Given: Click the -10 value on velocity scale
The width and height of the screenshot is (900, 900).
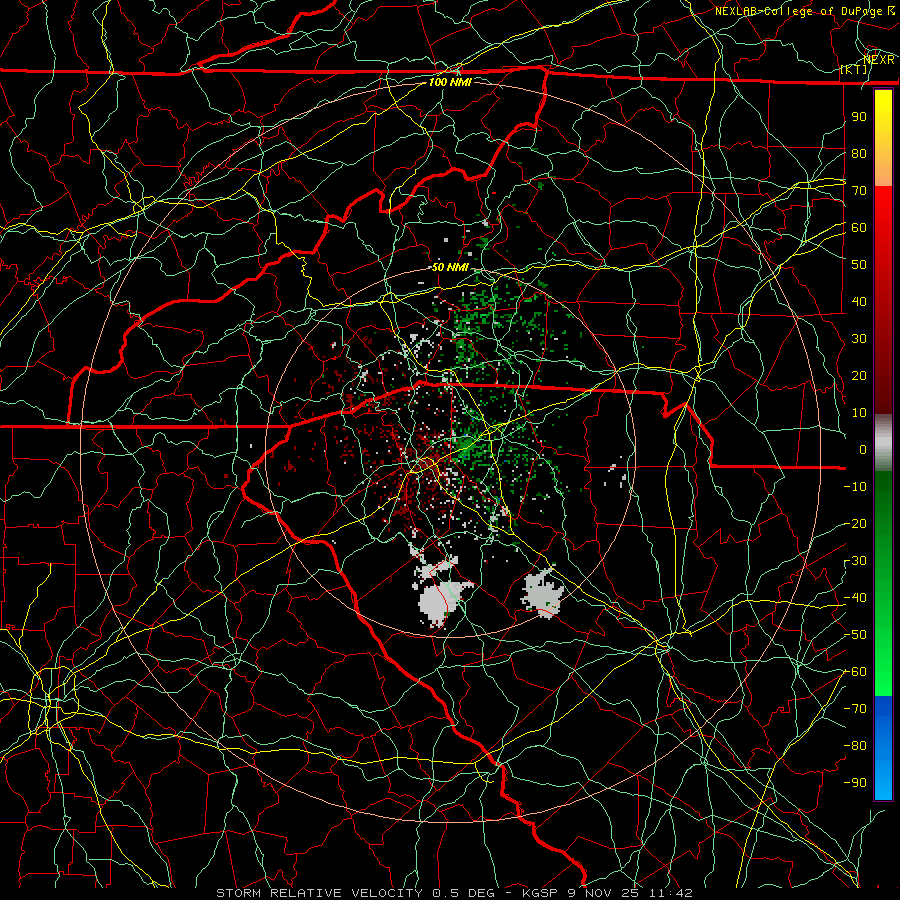Looking at the screenshot, I should [855, 487].
